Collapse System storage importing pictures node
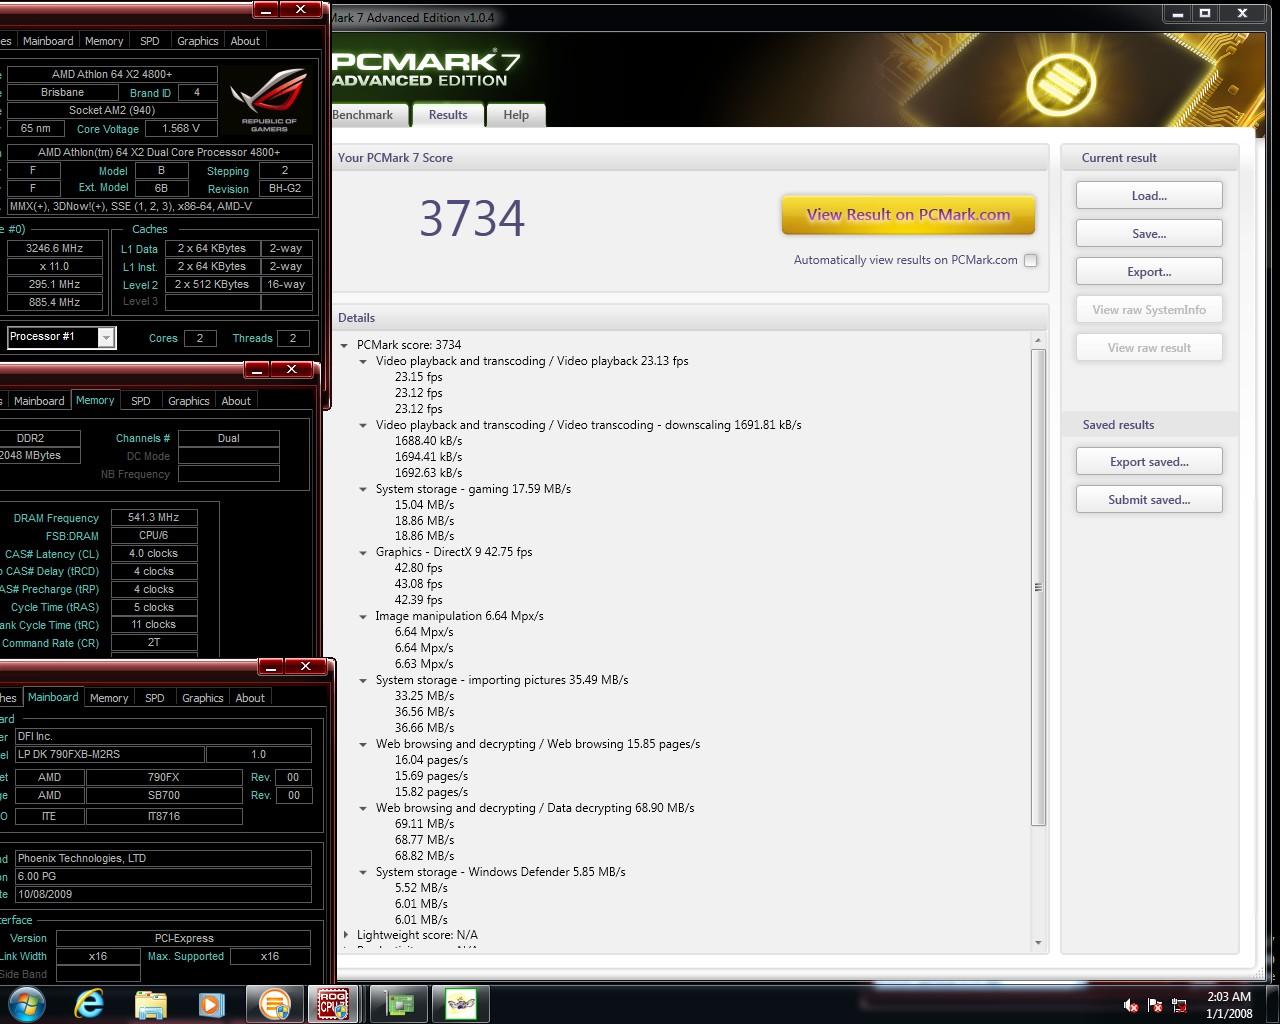This screenshot has width=1280, height=1024. pos(364,680)
